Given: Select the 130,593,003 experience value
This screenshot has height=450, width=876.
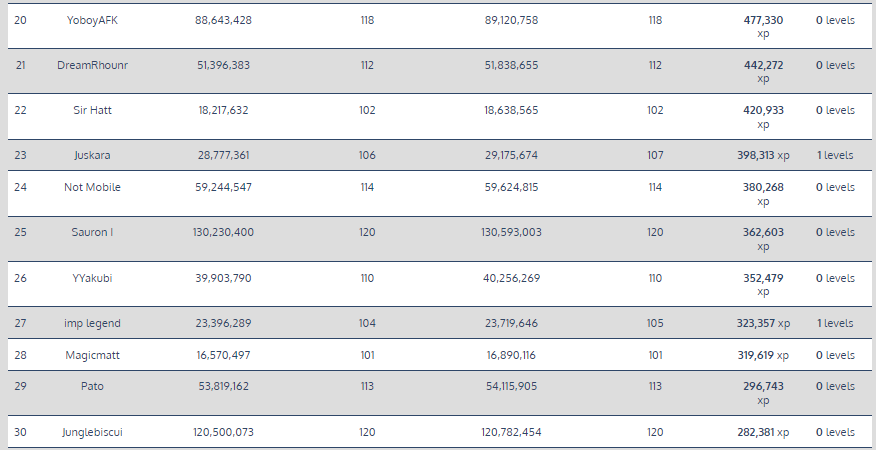Looking at the screenshot, I should click(x=511, y=232).
